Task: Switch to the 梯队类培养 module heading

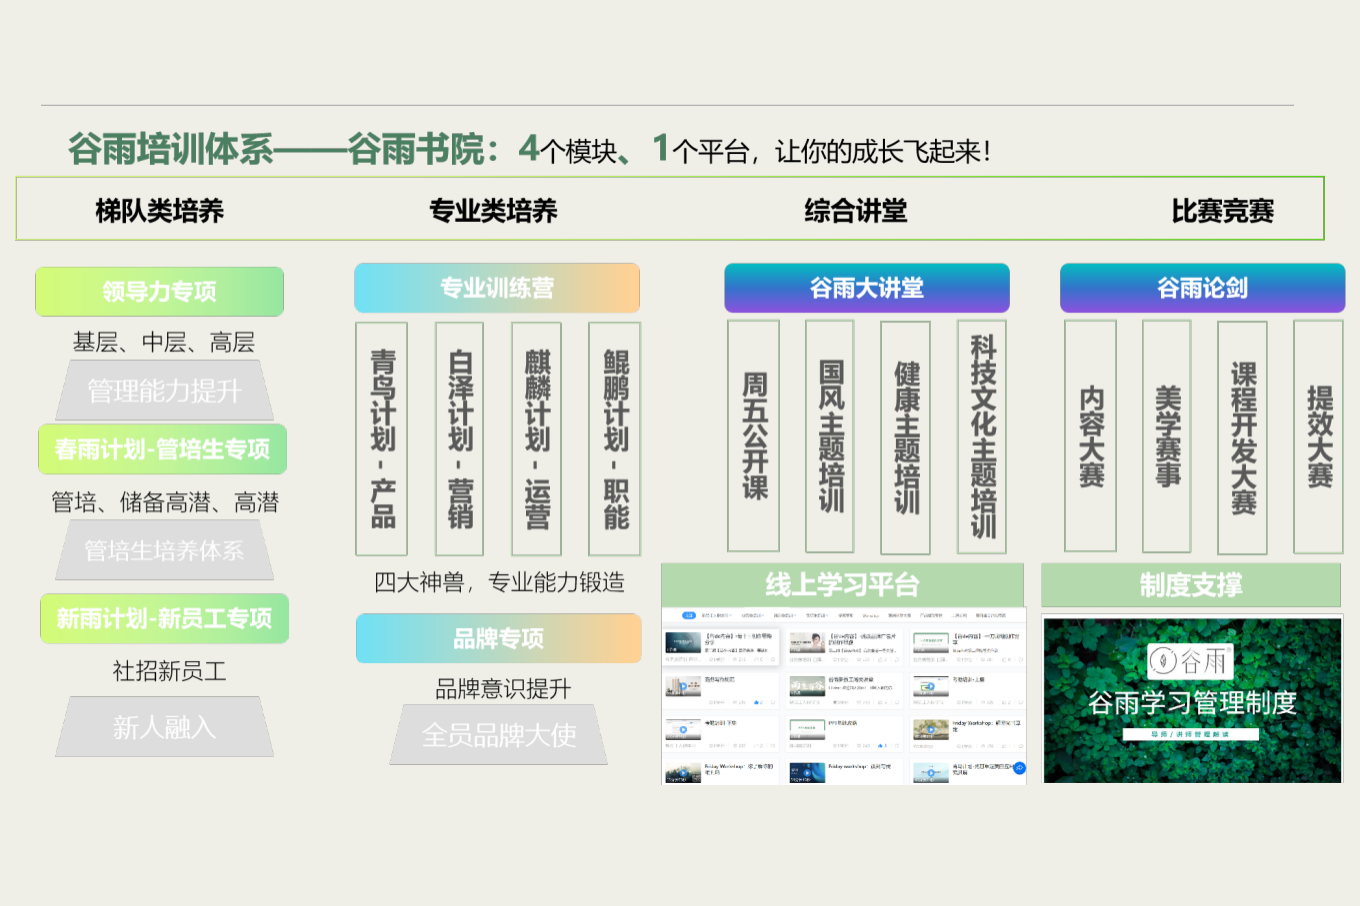Action: (159, 211)
